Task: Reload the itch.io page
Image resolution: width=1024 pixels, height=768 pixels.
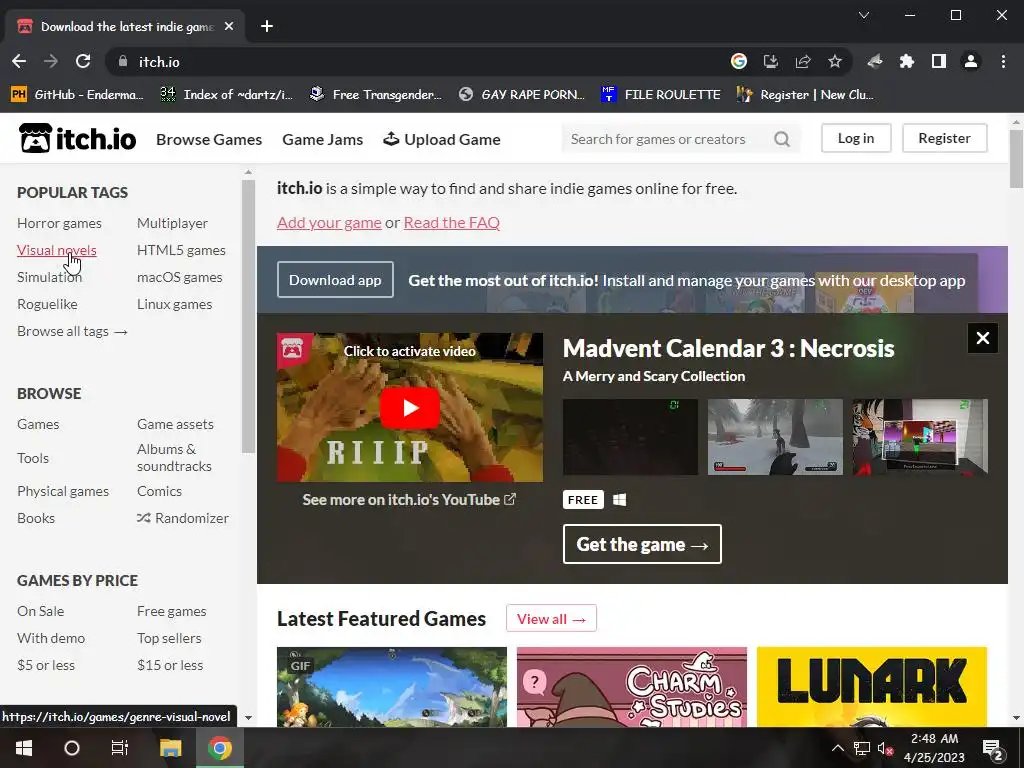Action: (83, 61)
